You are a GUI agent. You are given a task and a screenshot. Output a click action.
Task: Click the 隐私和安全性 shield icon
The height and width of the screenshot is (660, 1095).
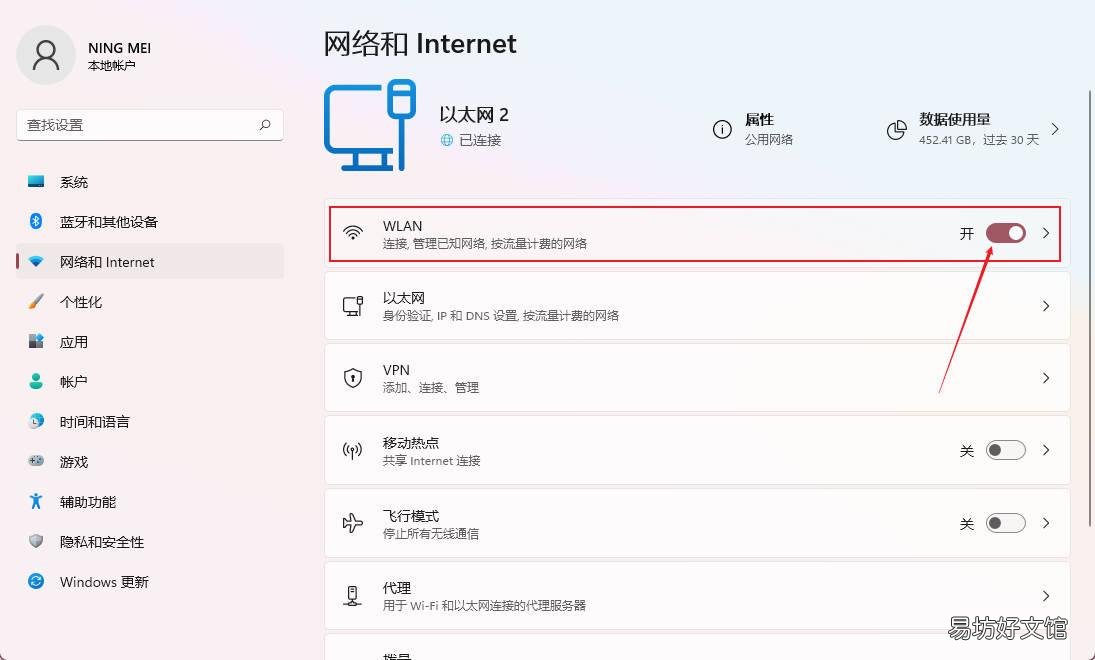pyautogui.click(x=36, y=541)
